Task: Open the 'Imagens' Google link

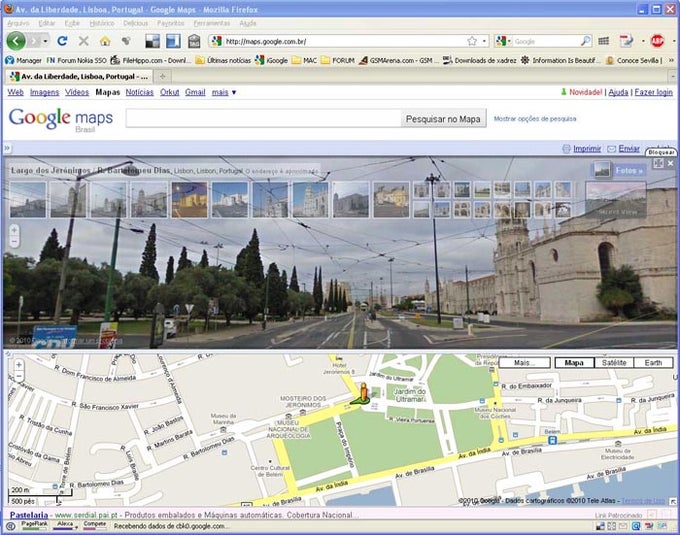Action: [x=44, y=92]
